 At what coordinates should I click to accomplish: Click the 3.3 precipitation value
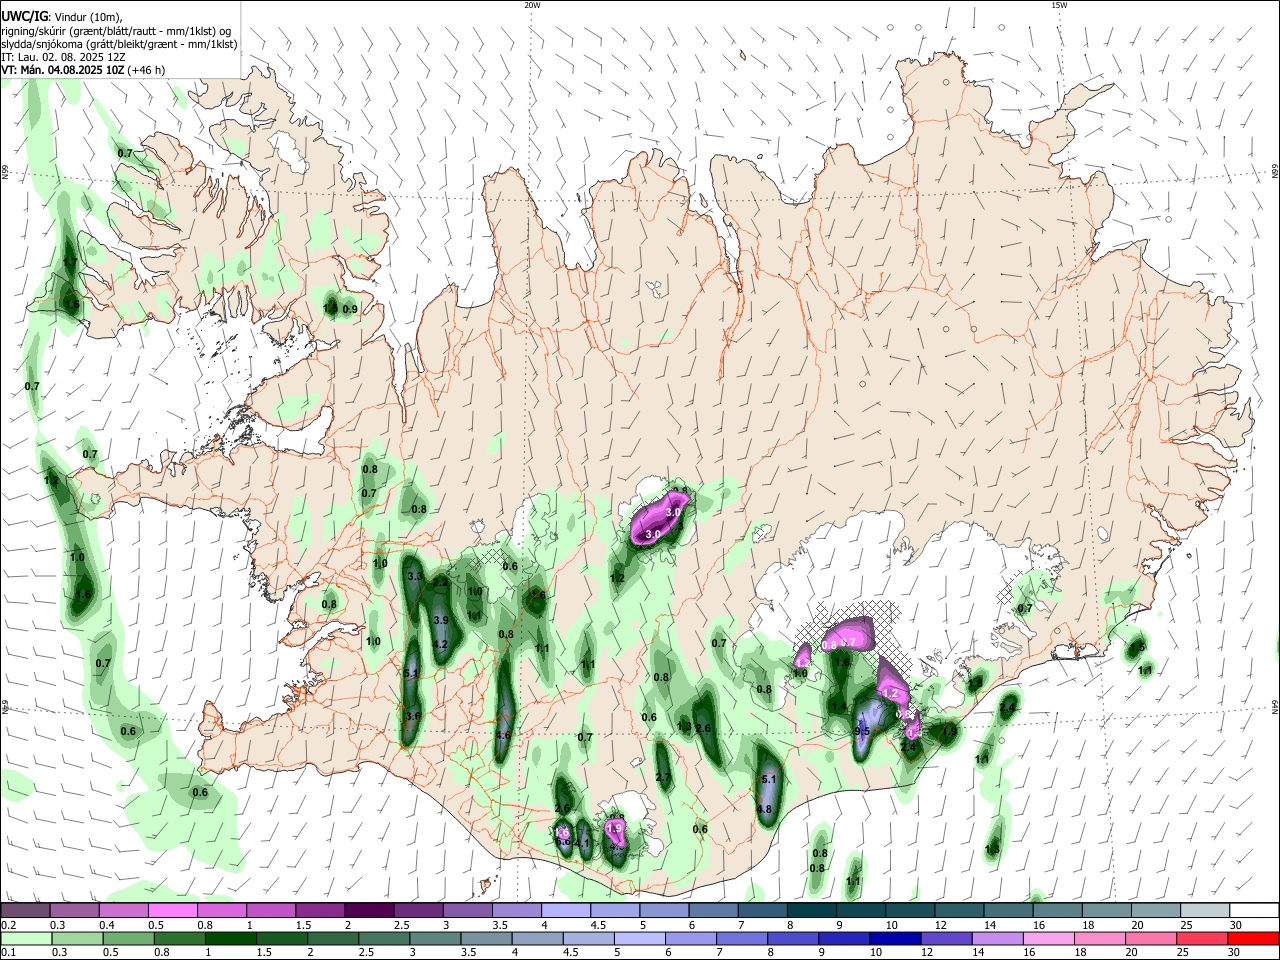415,576
